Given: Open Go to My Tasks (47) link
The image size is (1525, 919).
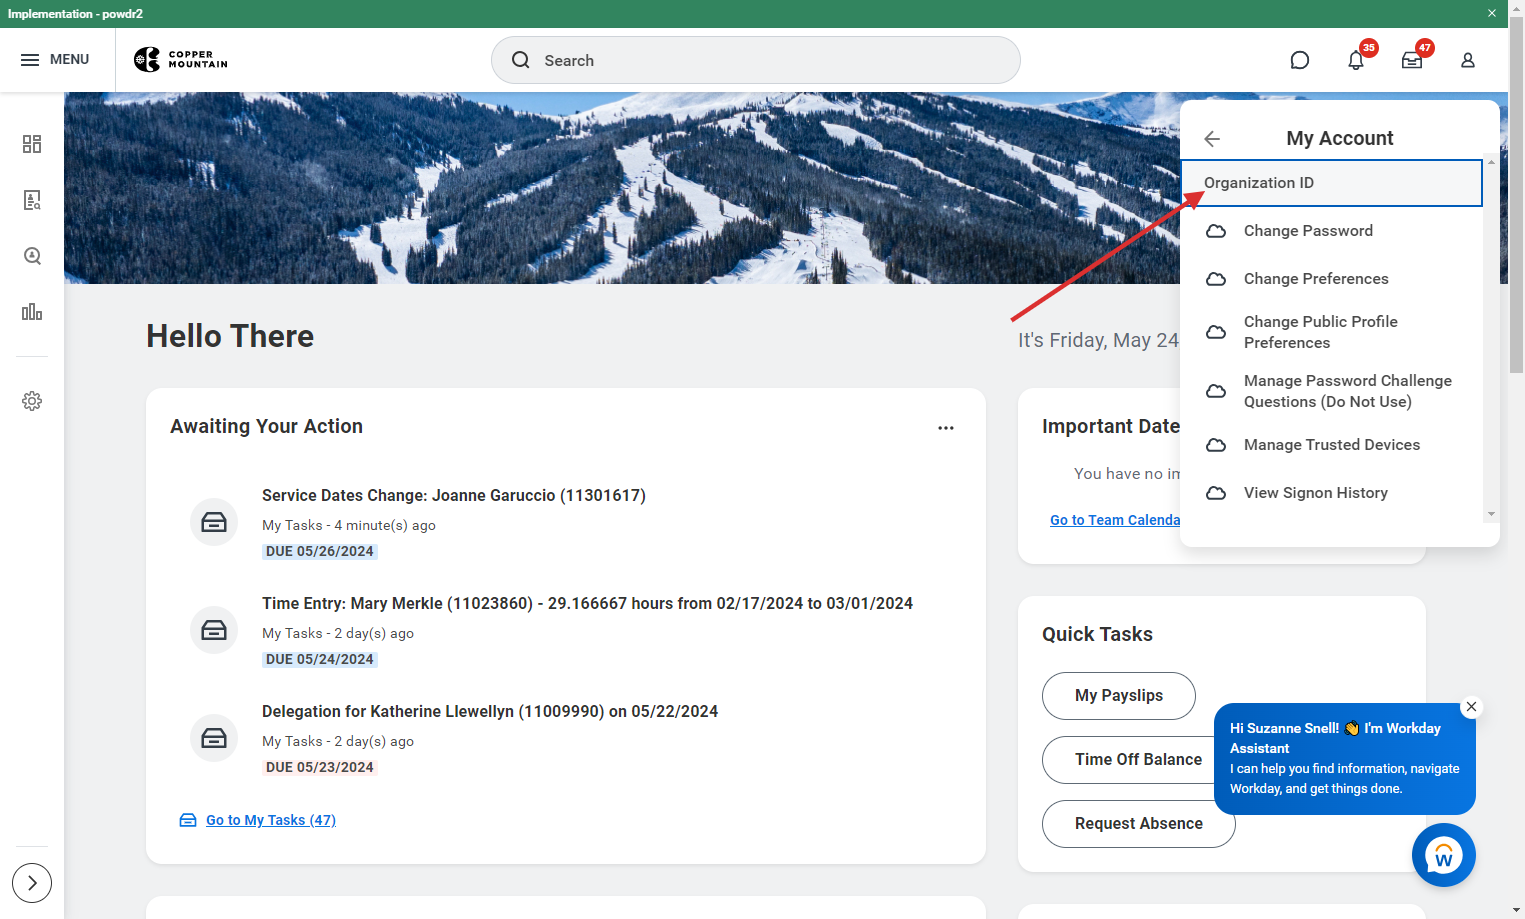Looking at the screenshot, I should click(x=271, y=820).
